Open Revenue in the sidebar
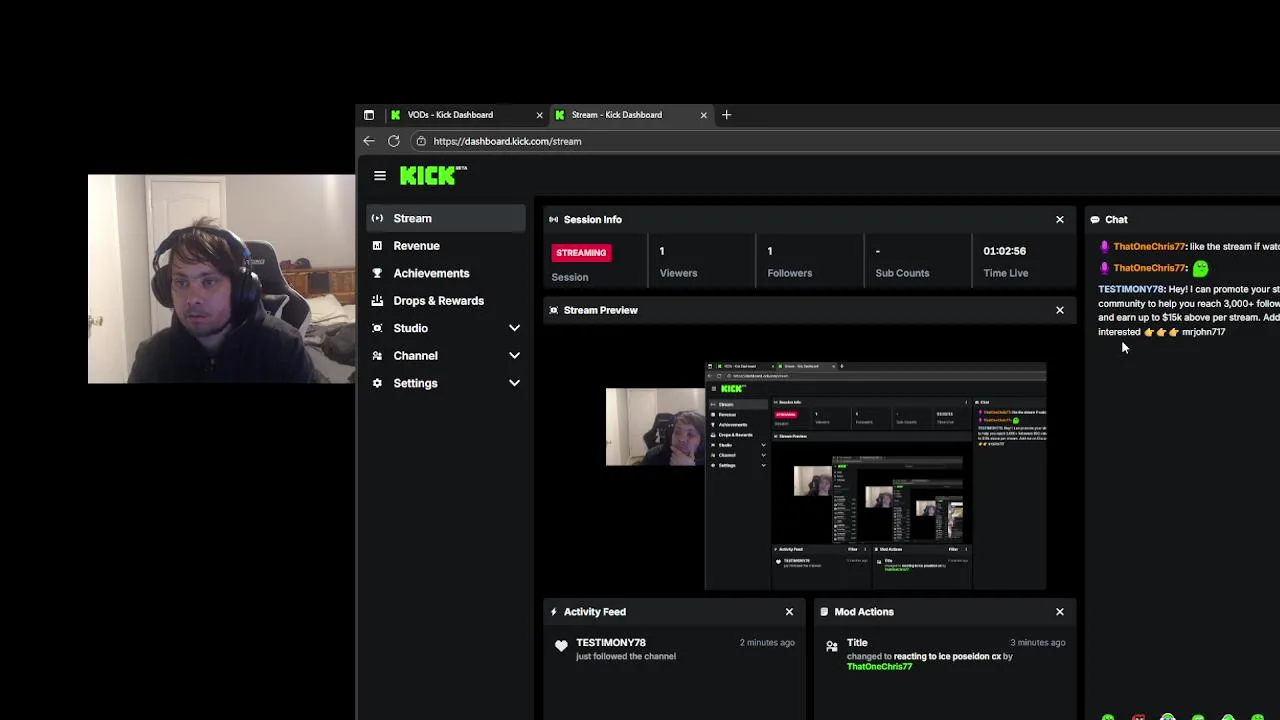Screen dimensions: 1280x720 (x=446, y=246)
